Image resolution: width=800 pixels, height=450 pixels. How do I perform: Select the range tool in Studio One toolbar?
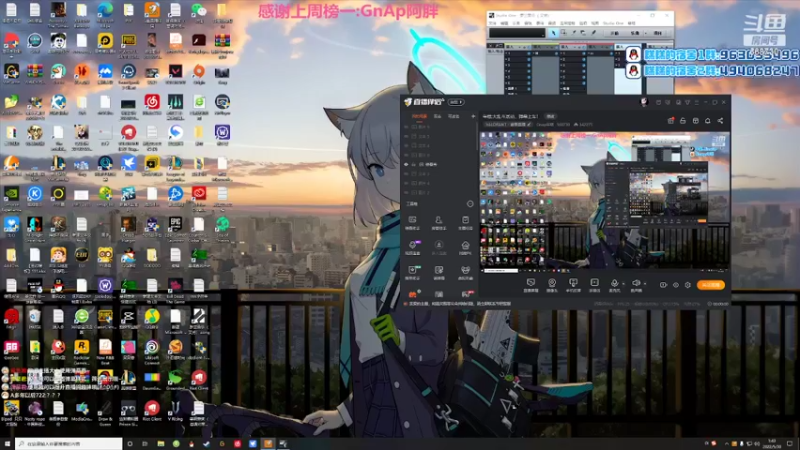[563, 33]
